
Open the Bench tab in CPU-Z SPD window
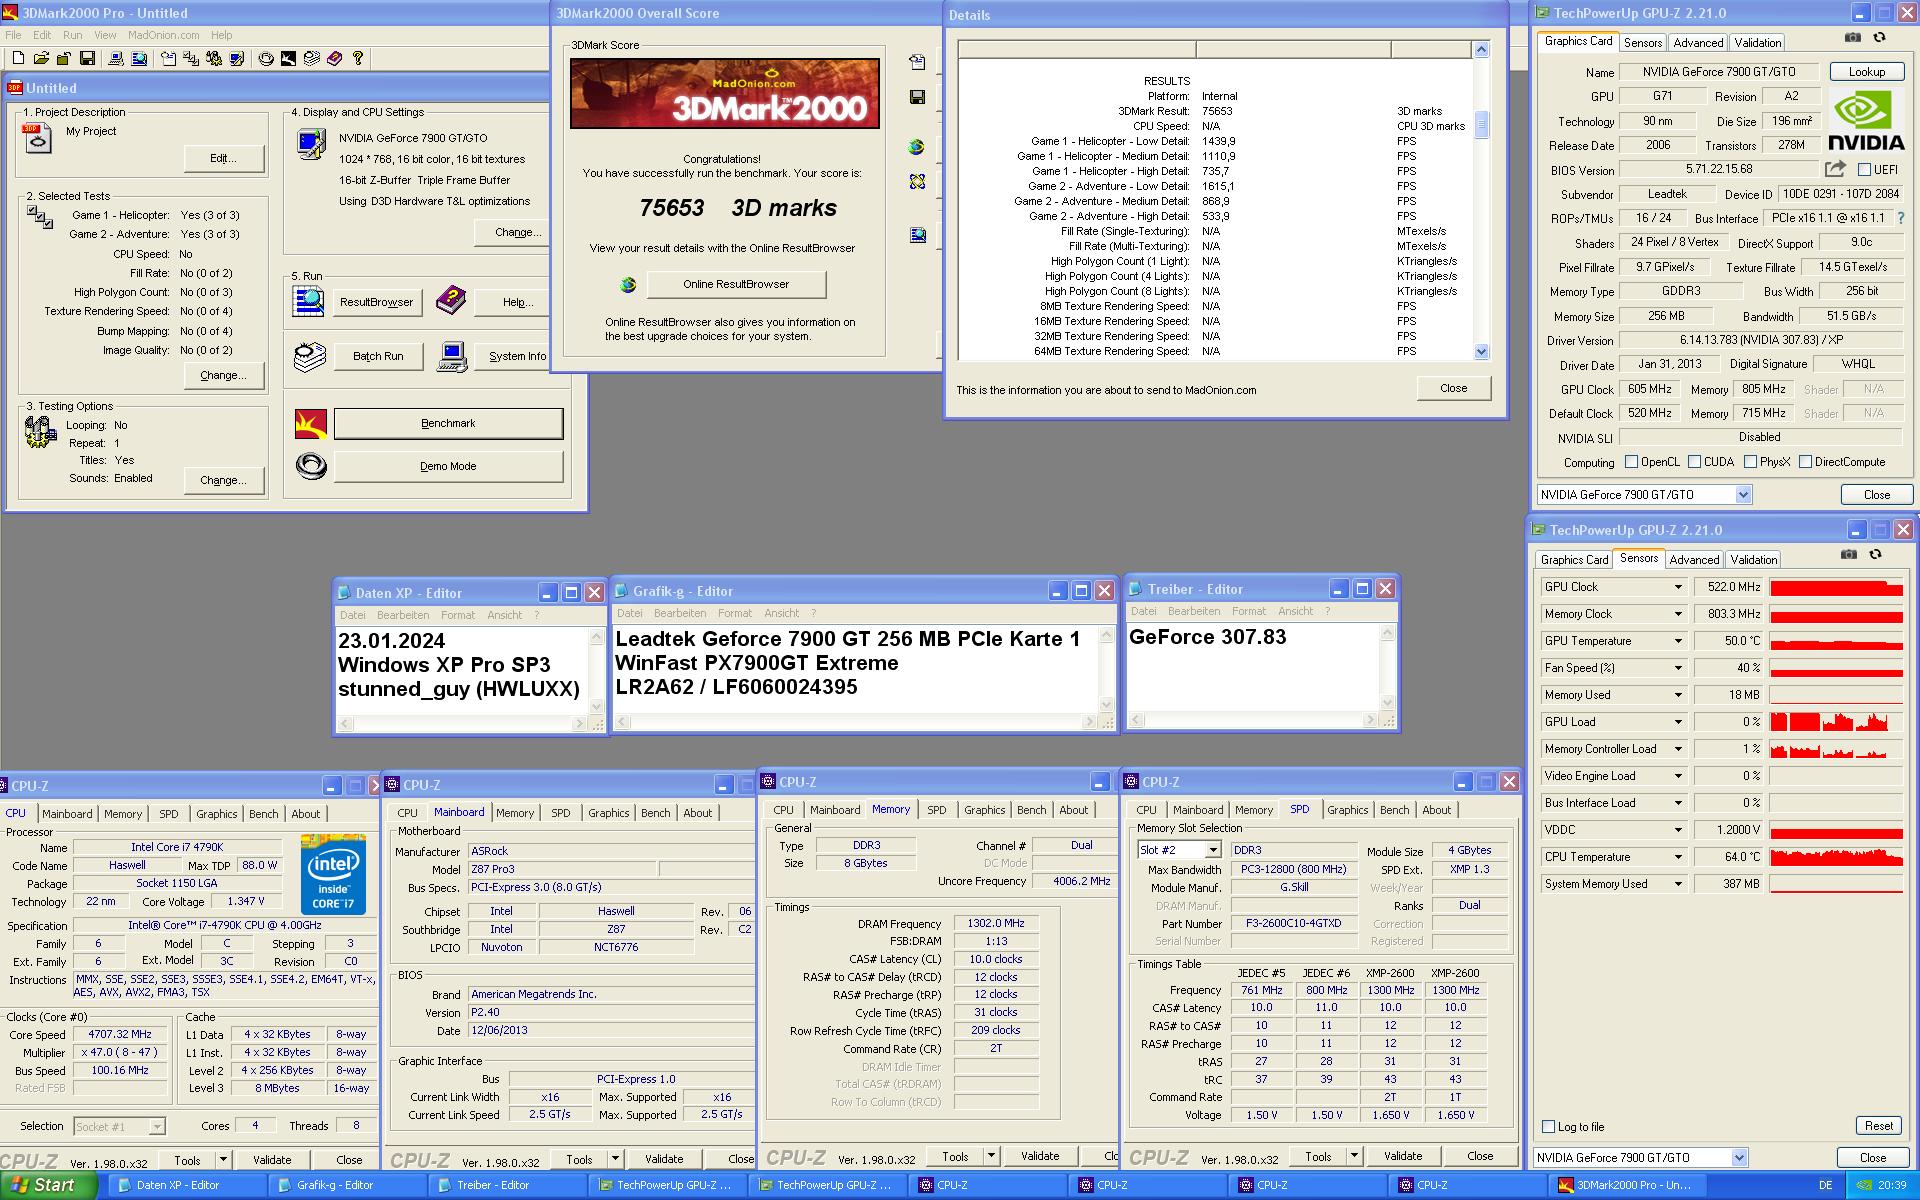(x=1395, y=810)
